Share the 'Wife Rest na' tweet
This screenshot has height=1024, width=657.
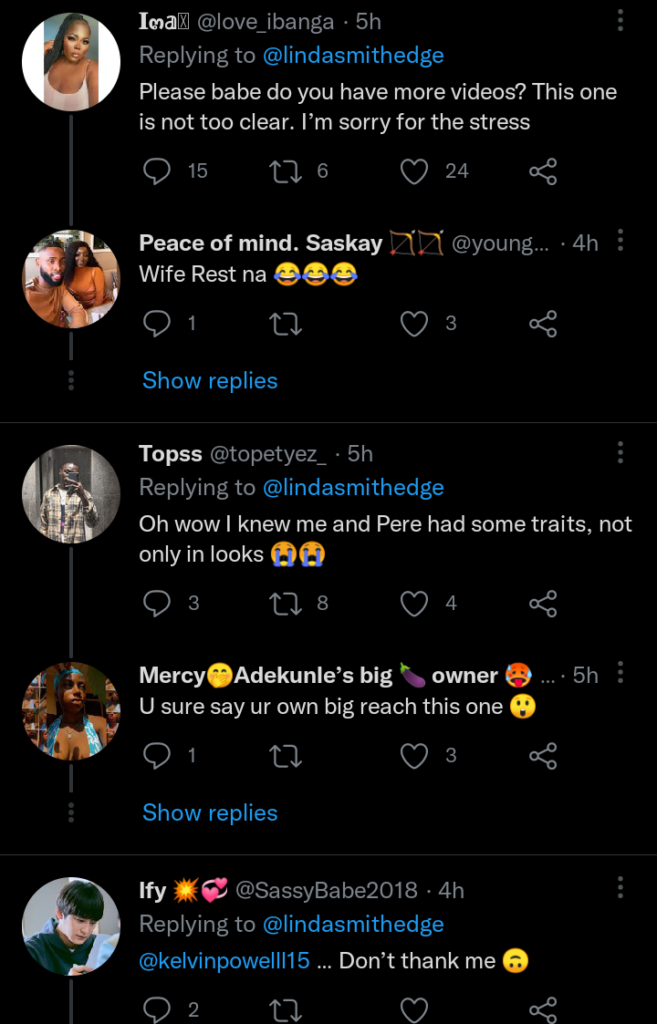(x=543, y=322)
